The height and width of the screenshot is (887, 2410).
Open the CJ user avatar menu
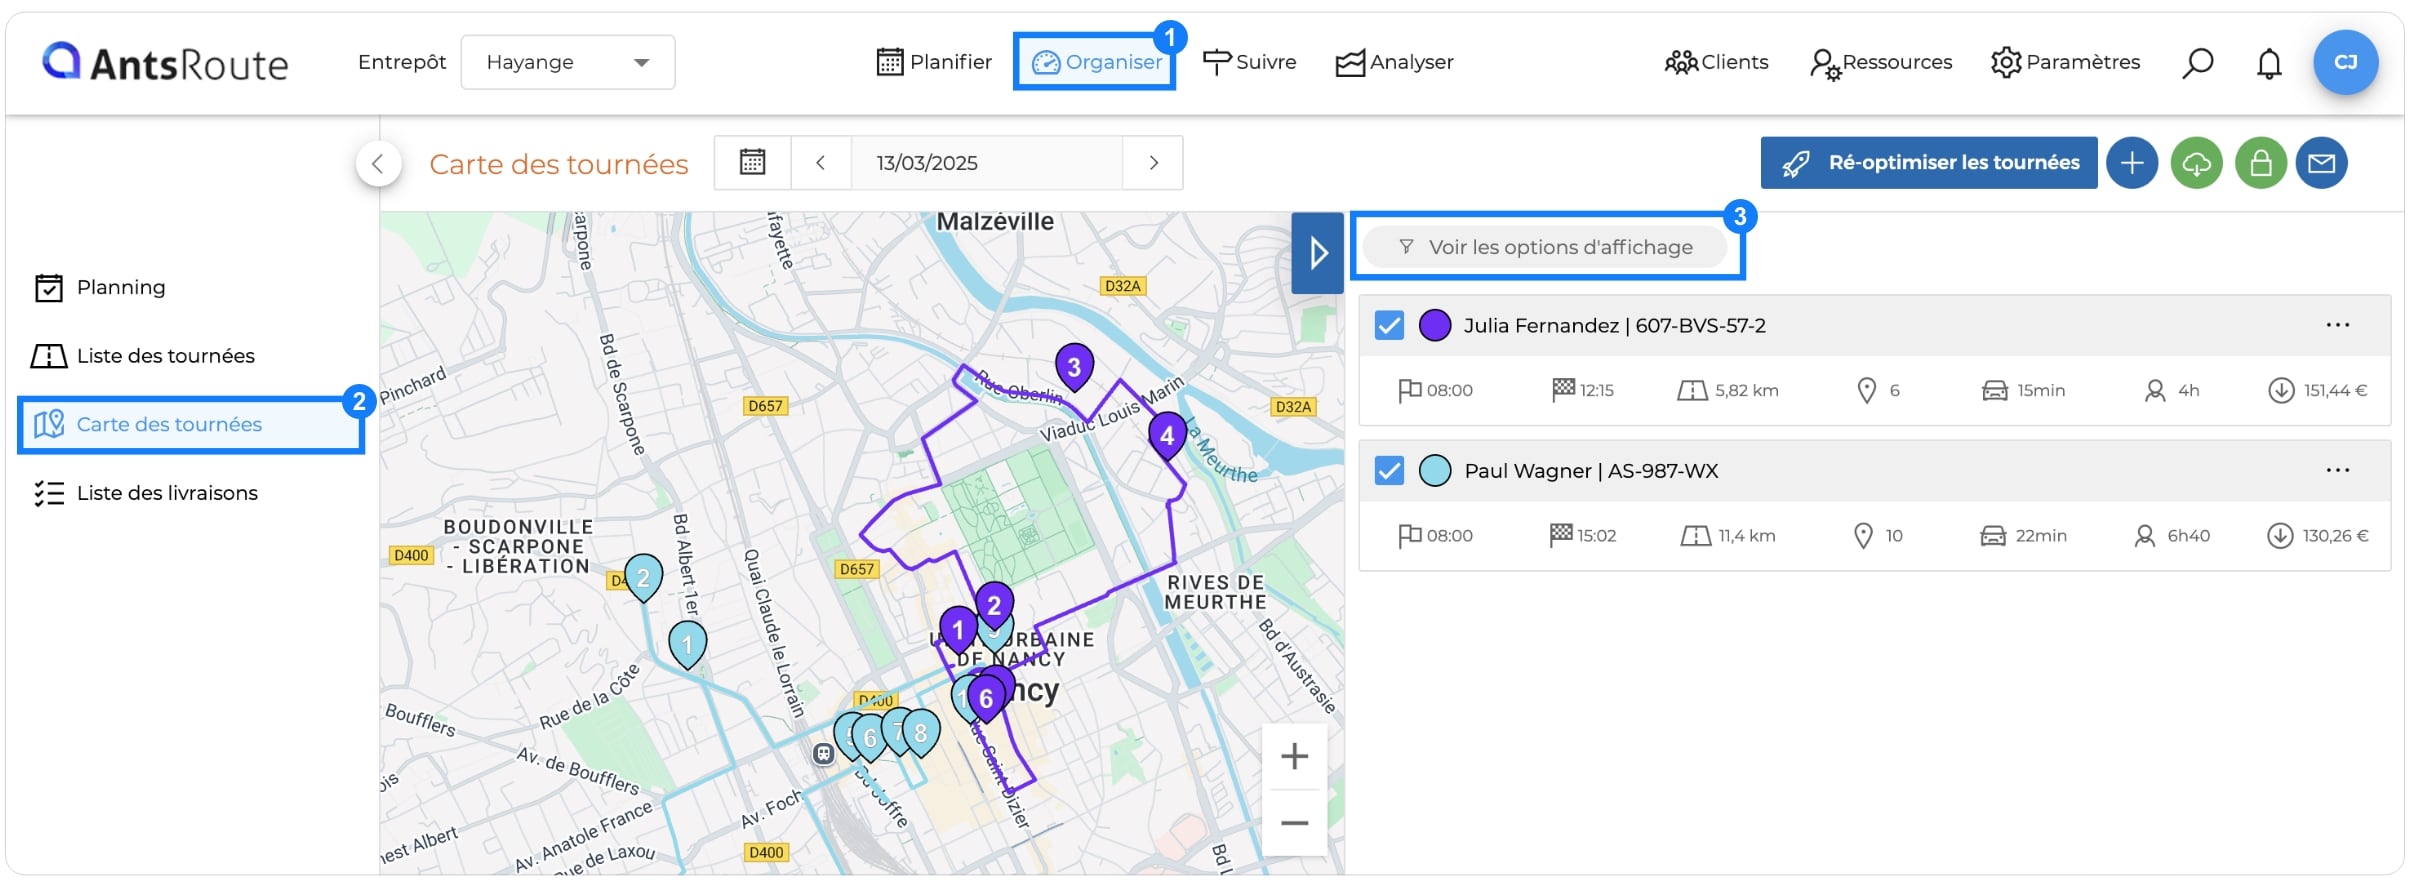point(2345,62)
